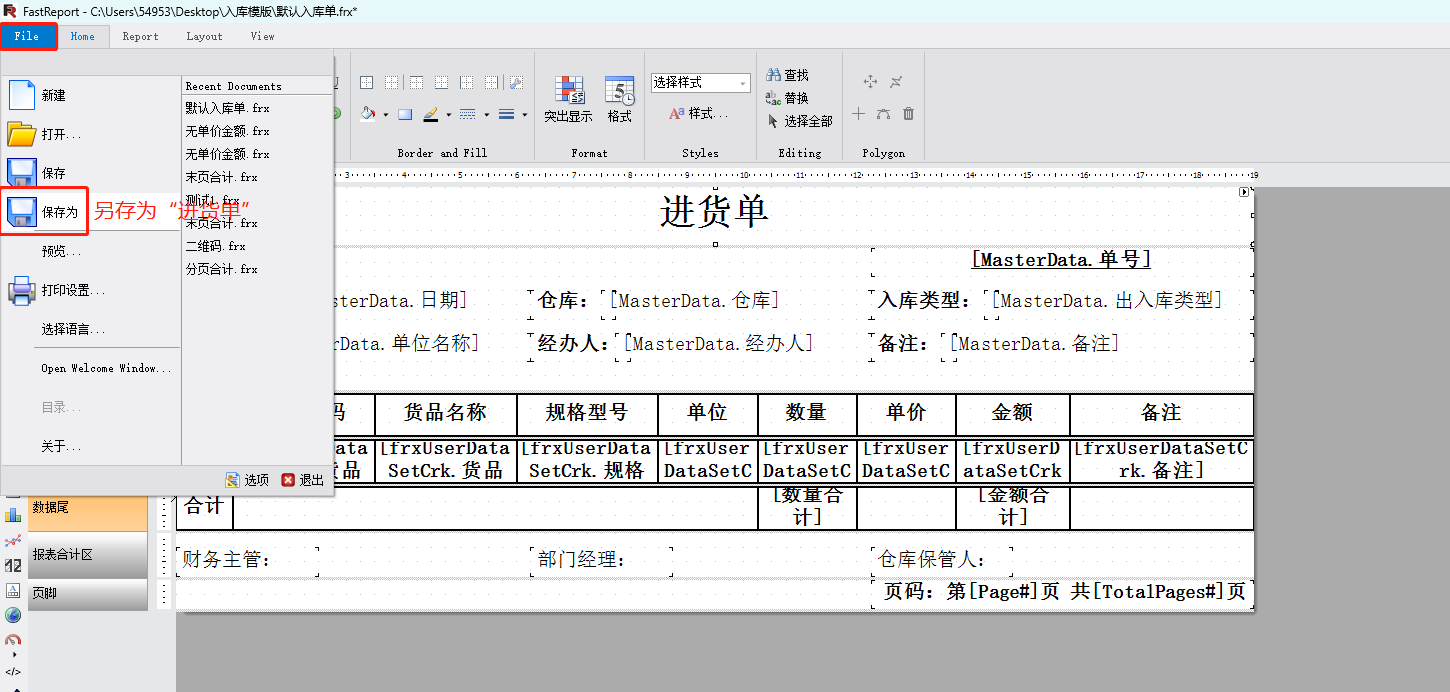Click the fill color bucket icon
The height and width of the screenshot is (692, 1450).
pos(368,114)
